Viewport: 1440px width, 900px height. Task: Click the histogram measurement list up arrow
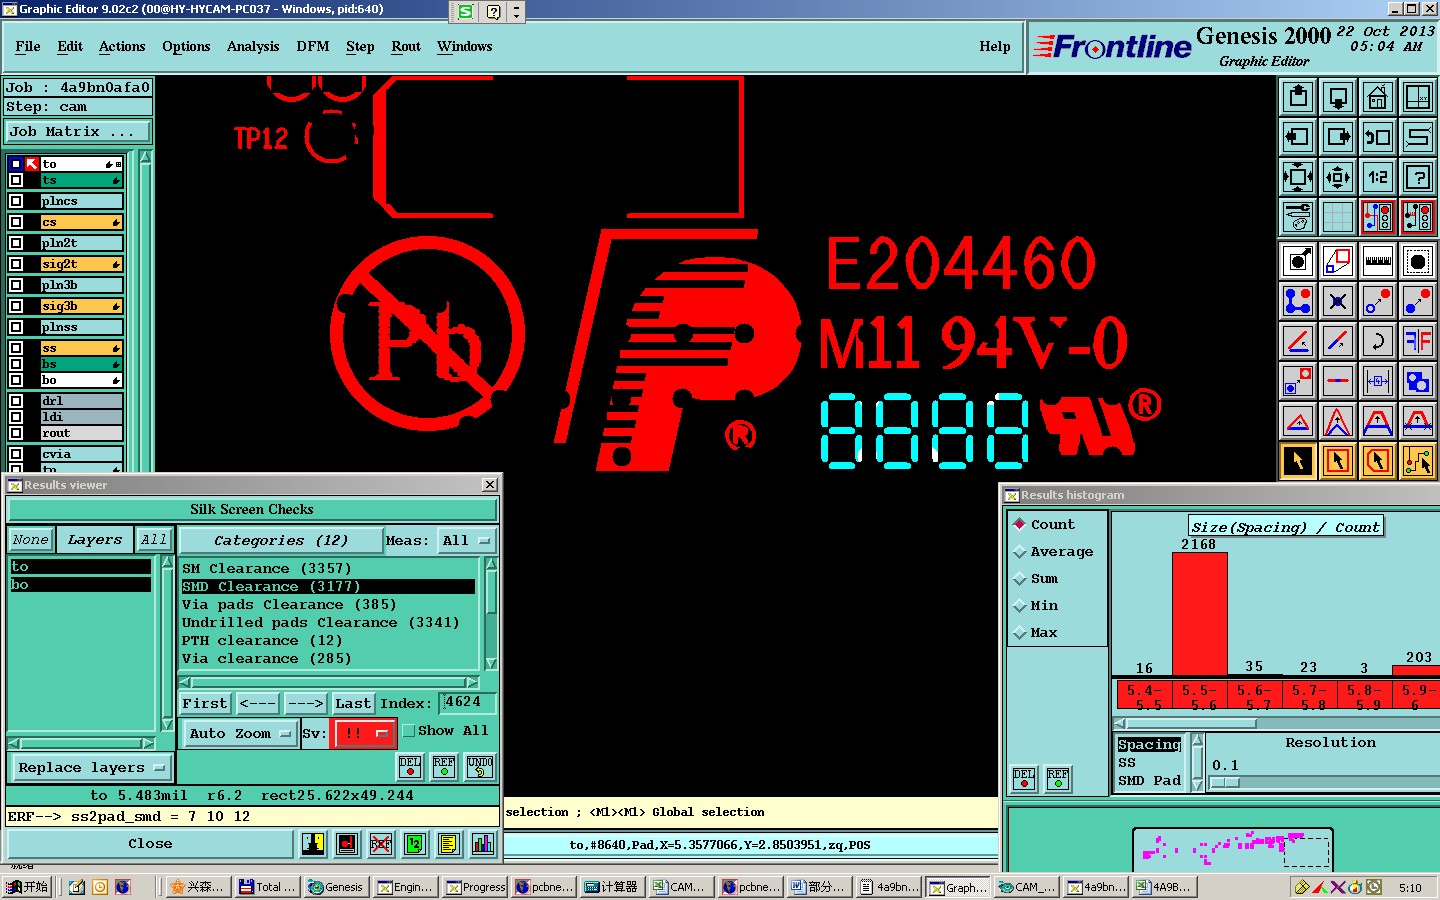point(1197,741)
